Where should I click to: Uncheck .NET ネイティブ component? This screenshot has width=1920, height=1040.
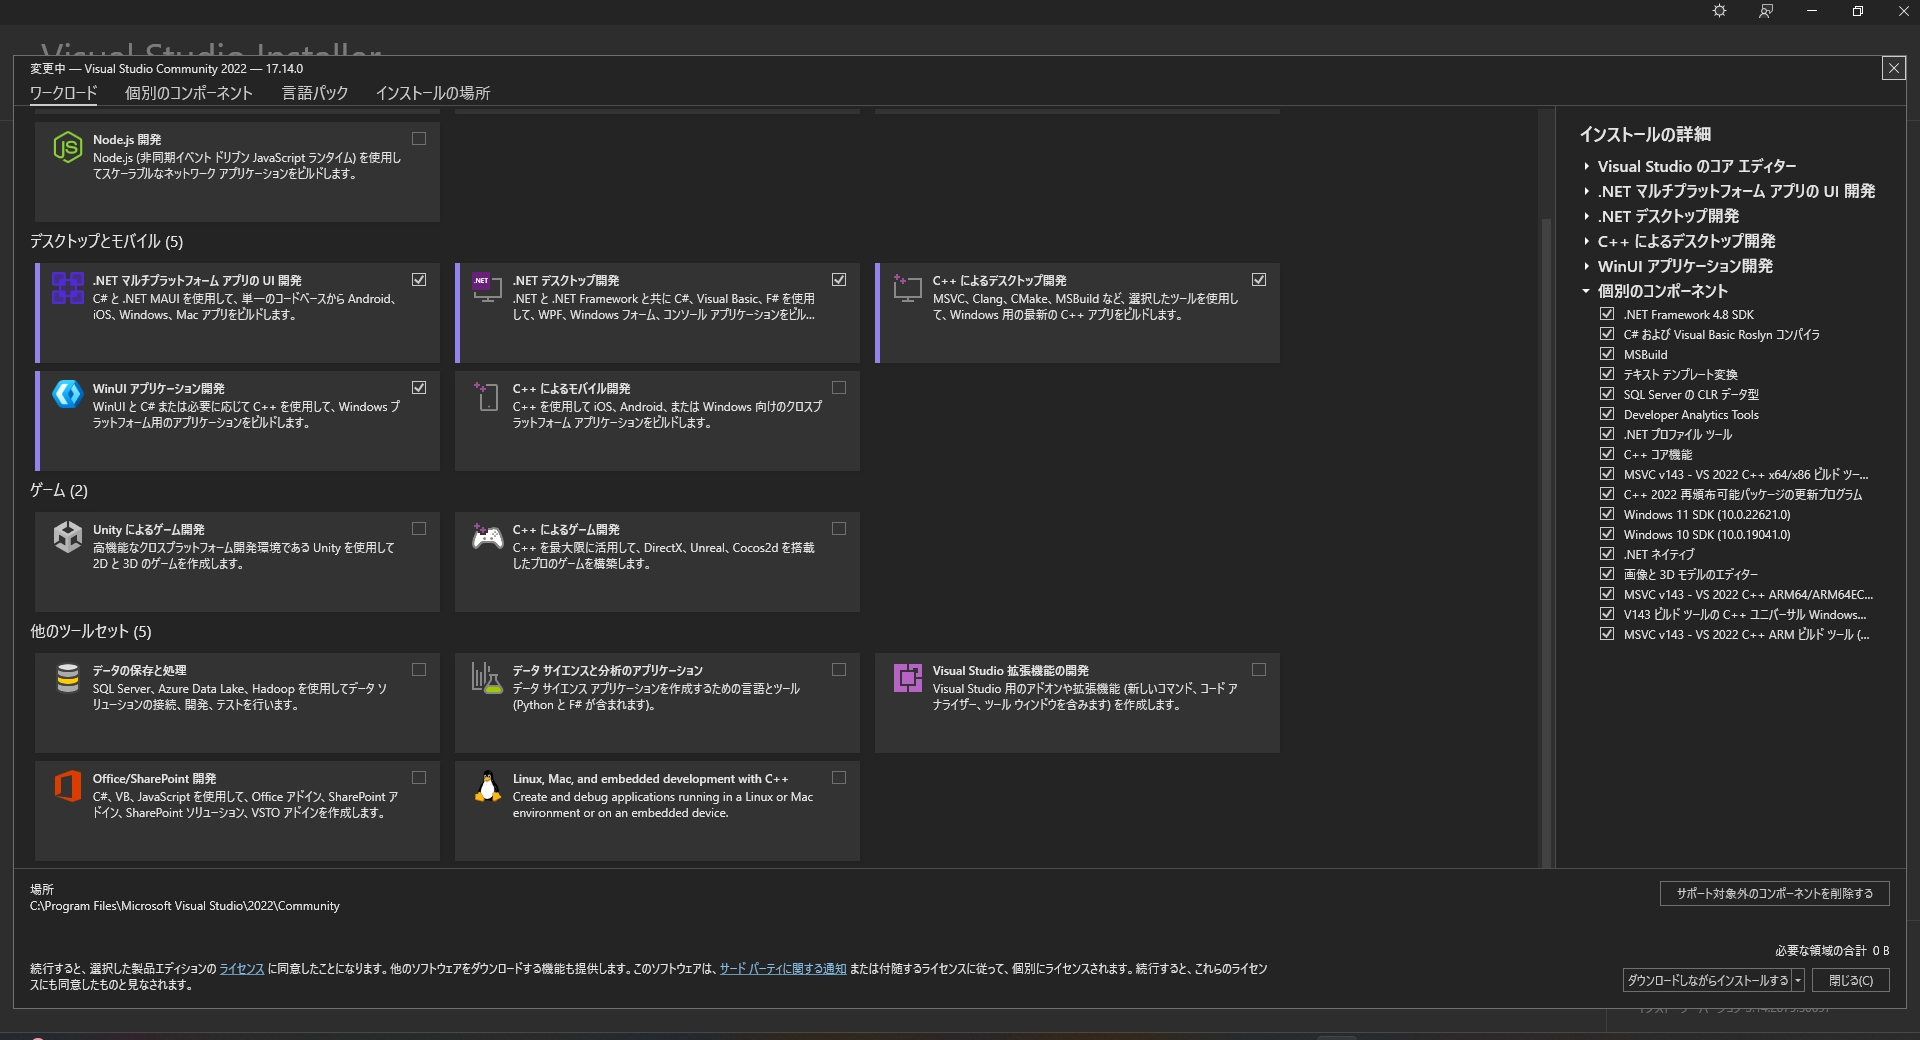point(1607,554)
